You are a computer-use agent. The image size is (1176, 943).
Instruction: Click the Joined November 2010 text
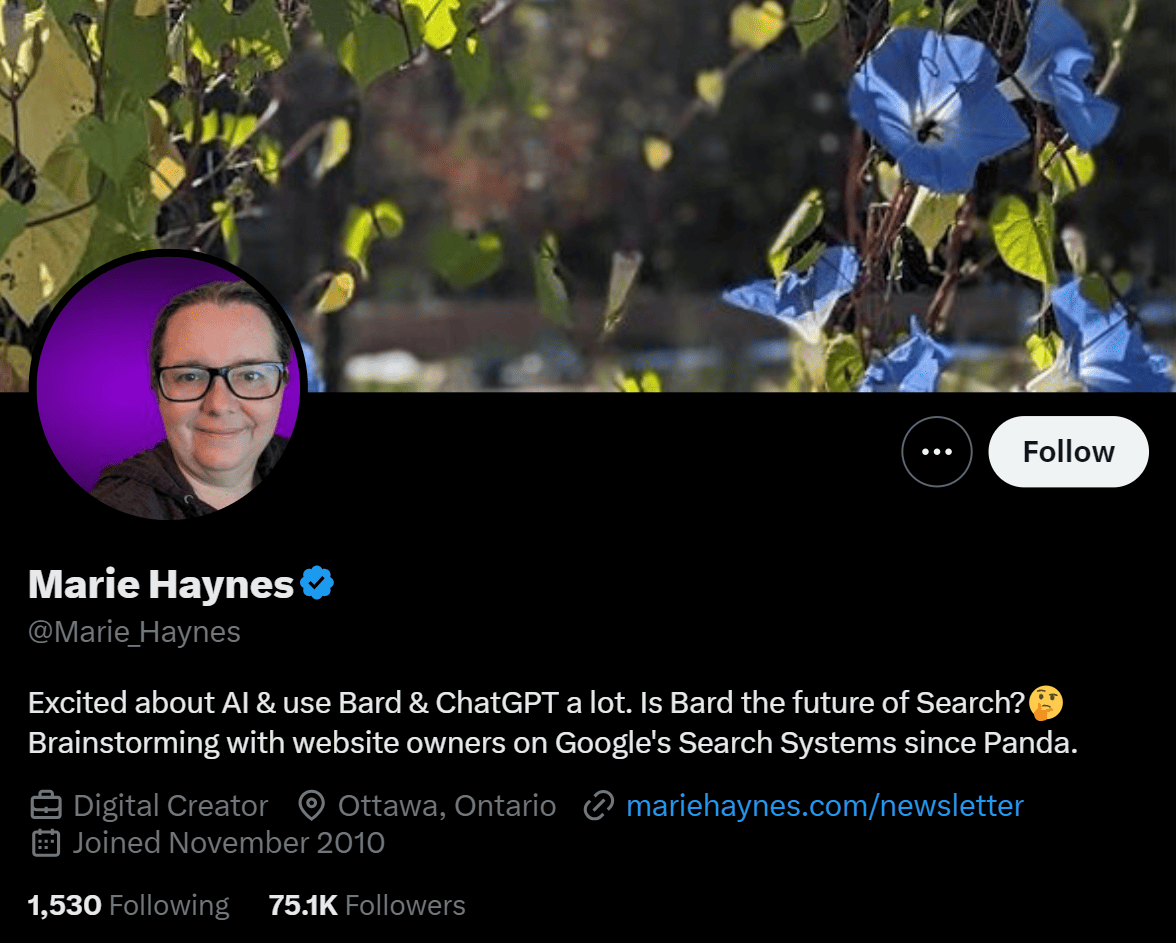point(228,842)
